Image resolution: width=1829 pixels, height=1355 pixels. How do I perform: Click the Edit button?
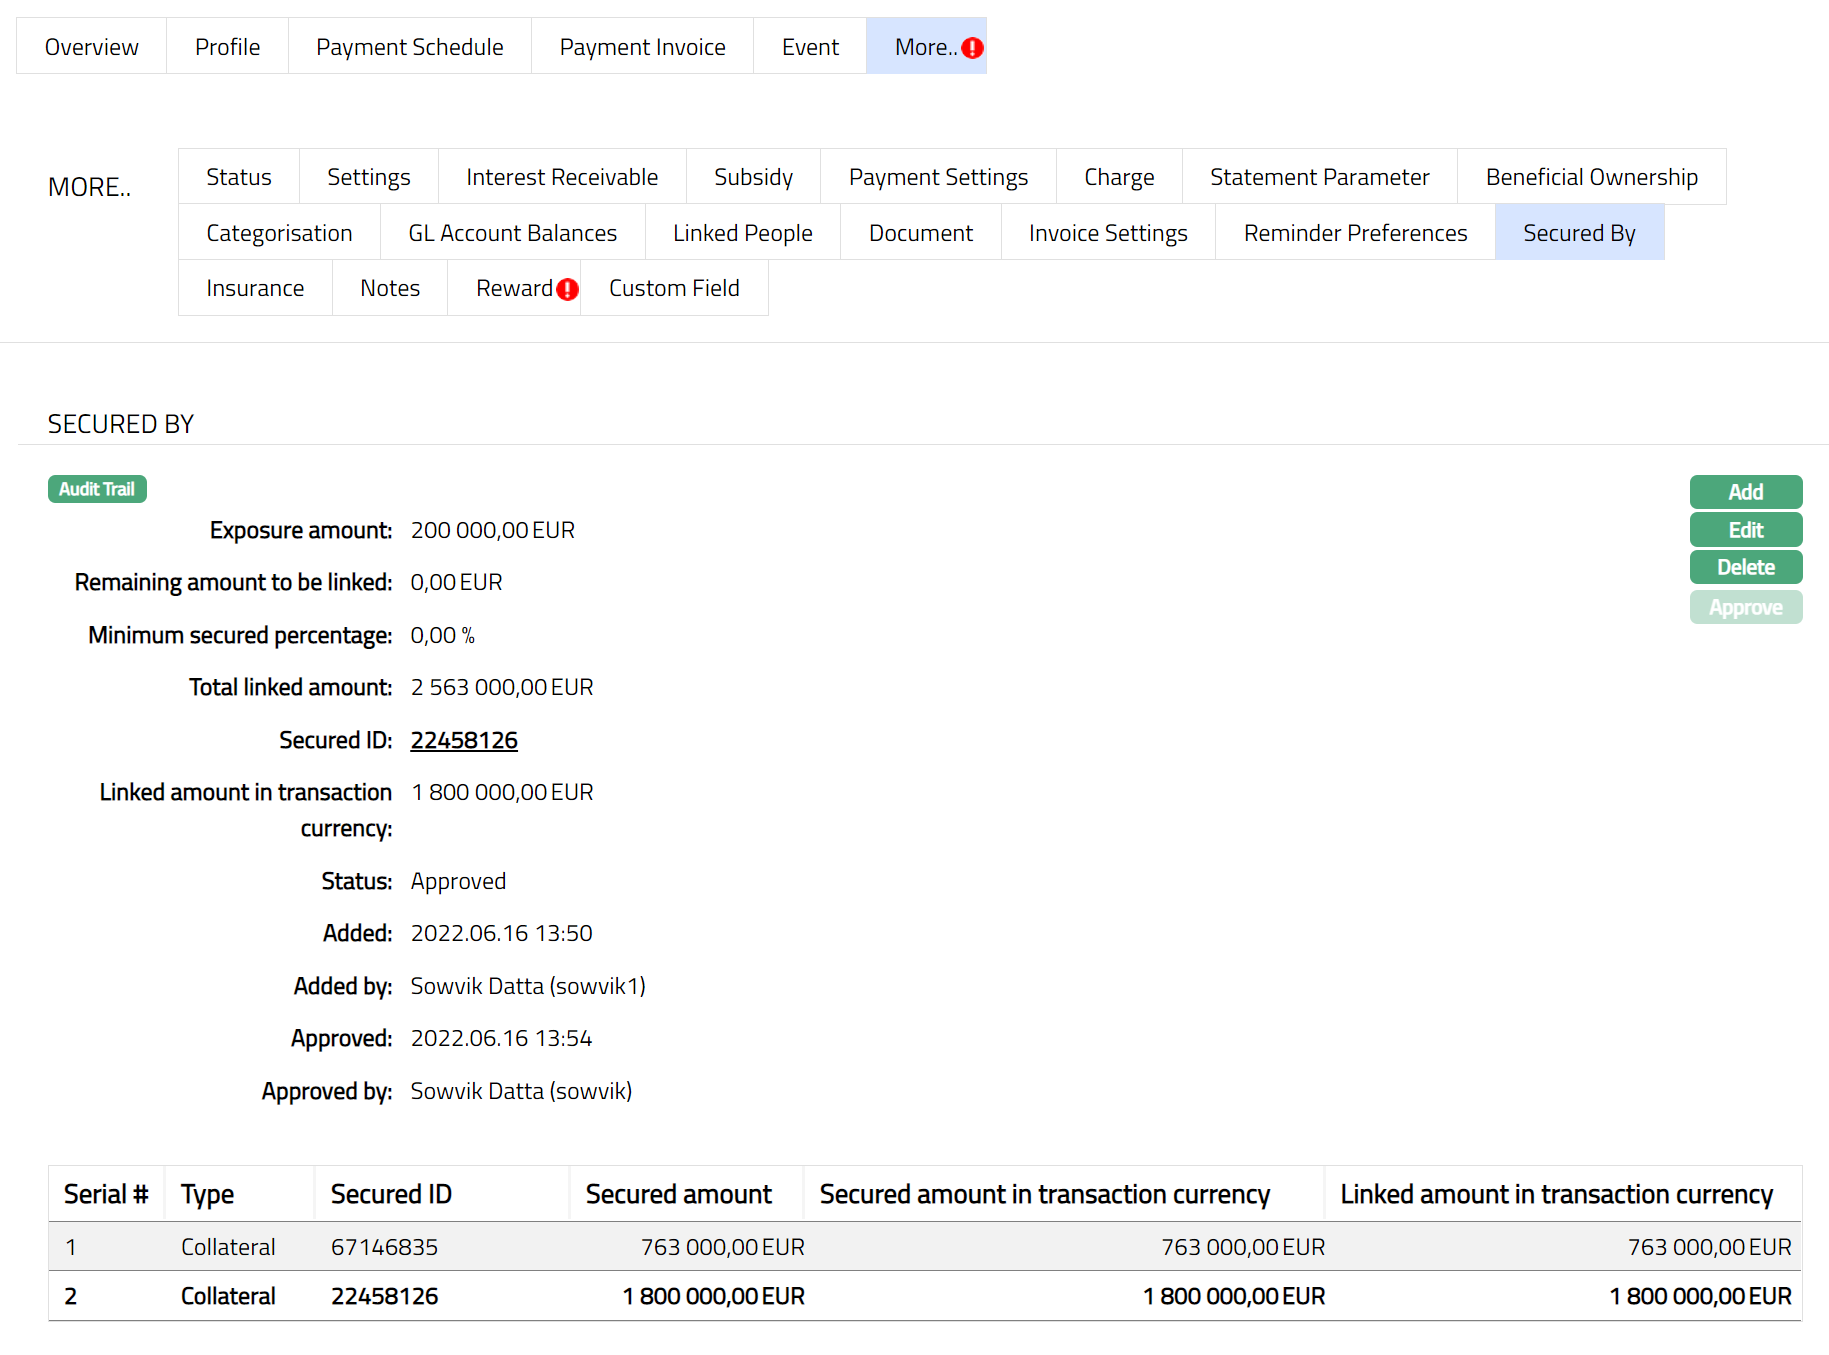[x=1745, y=530]
